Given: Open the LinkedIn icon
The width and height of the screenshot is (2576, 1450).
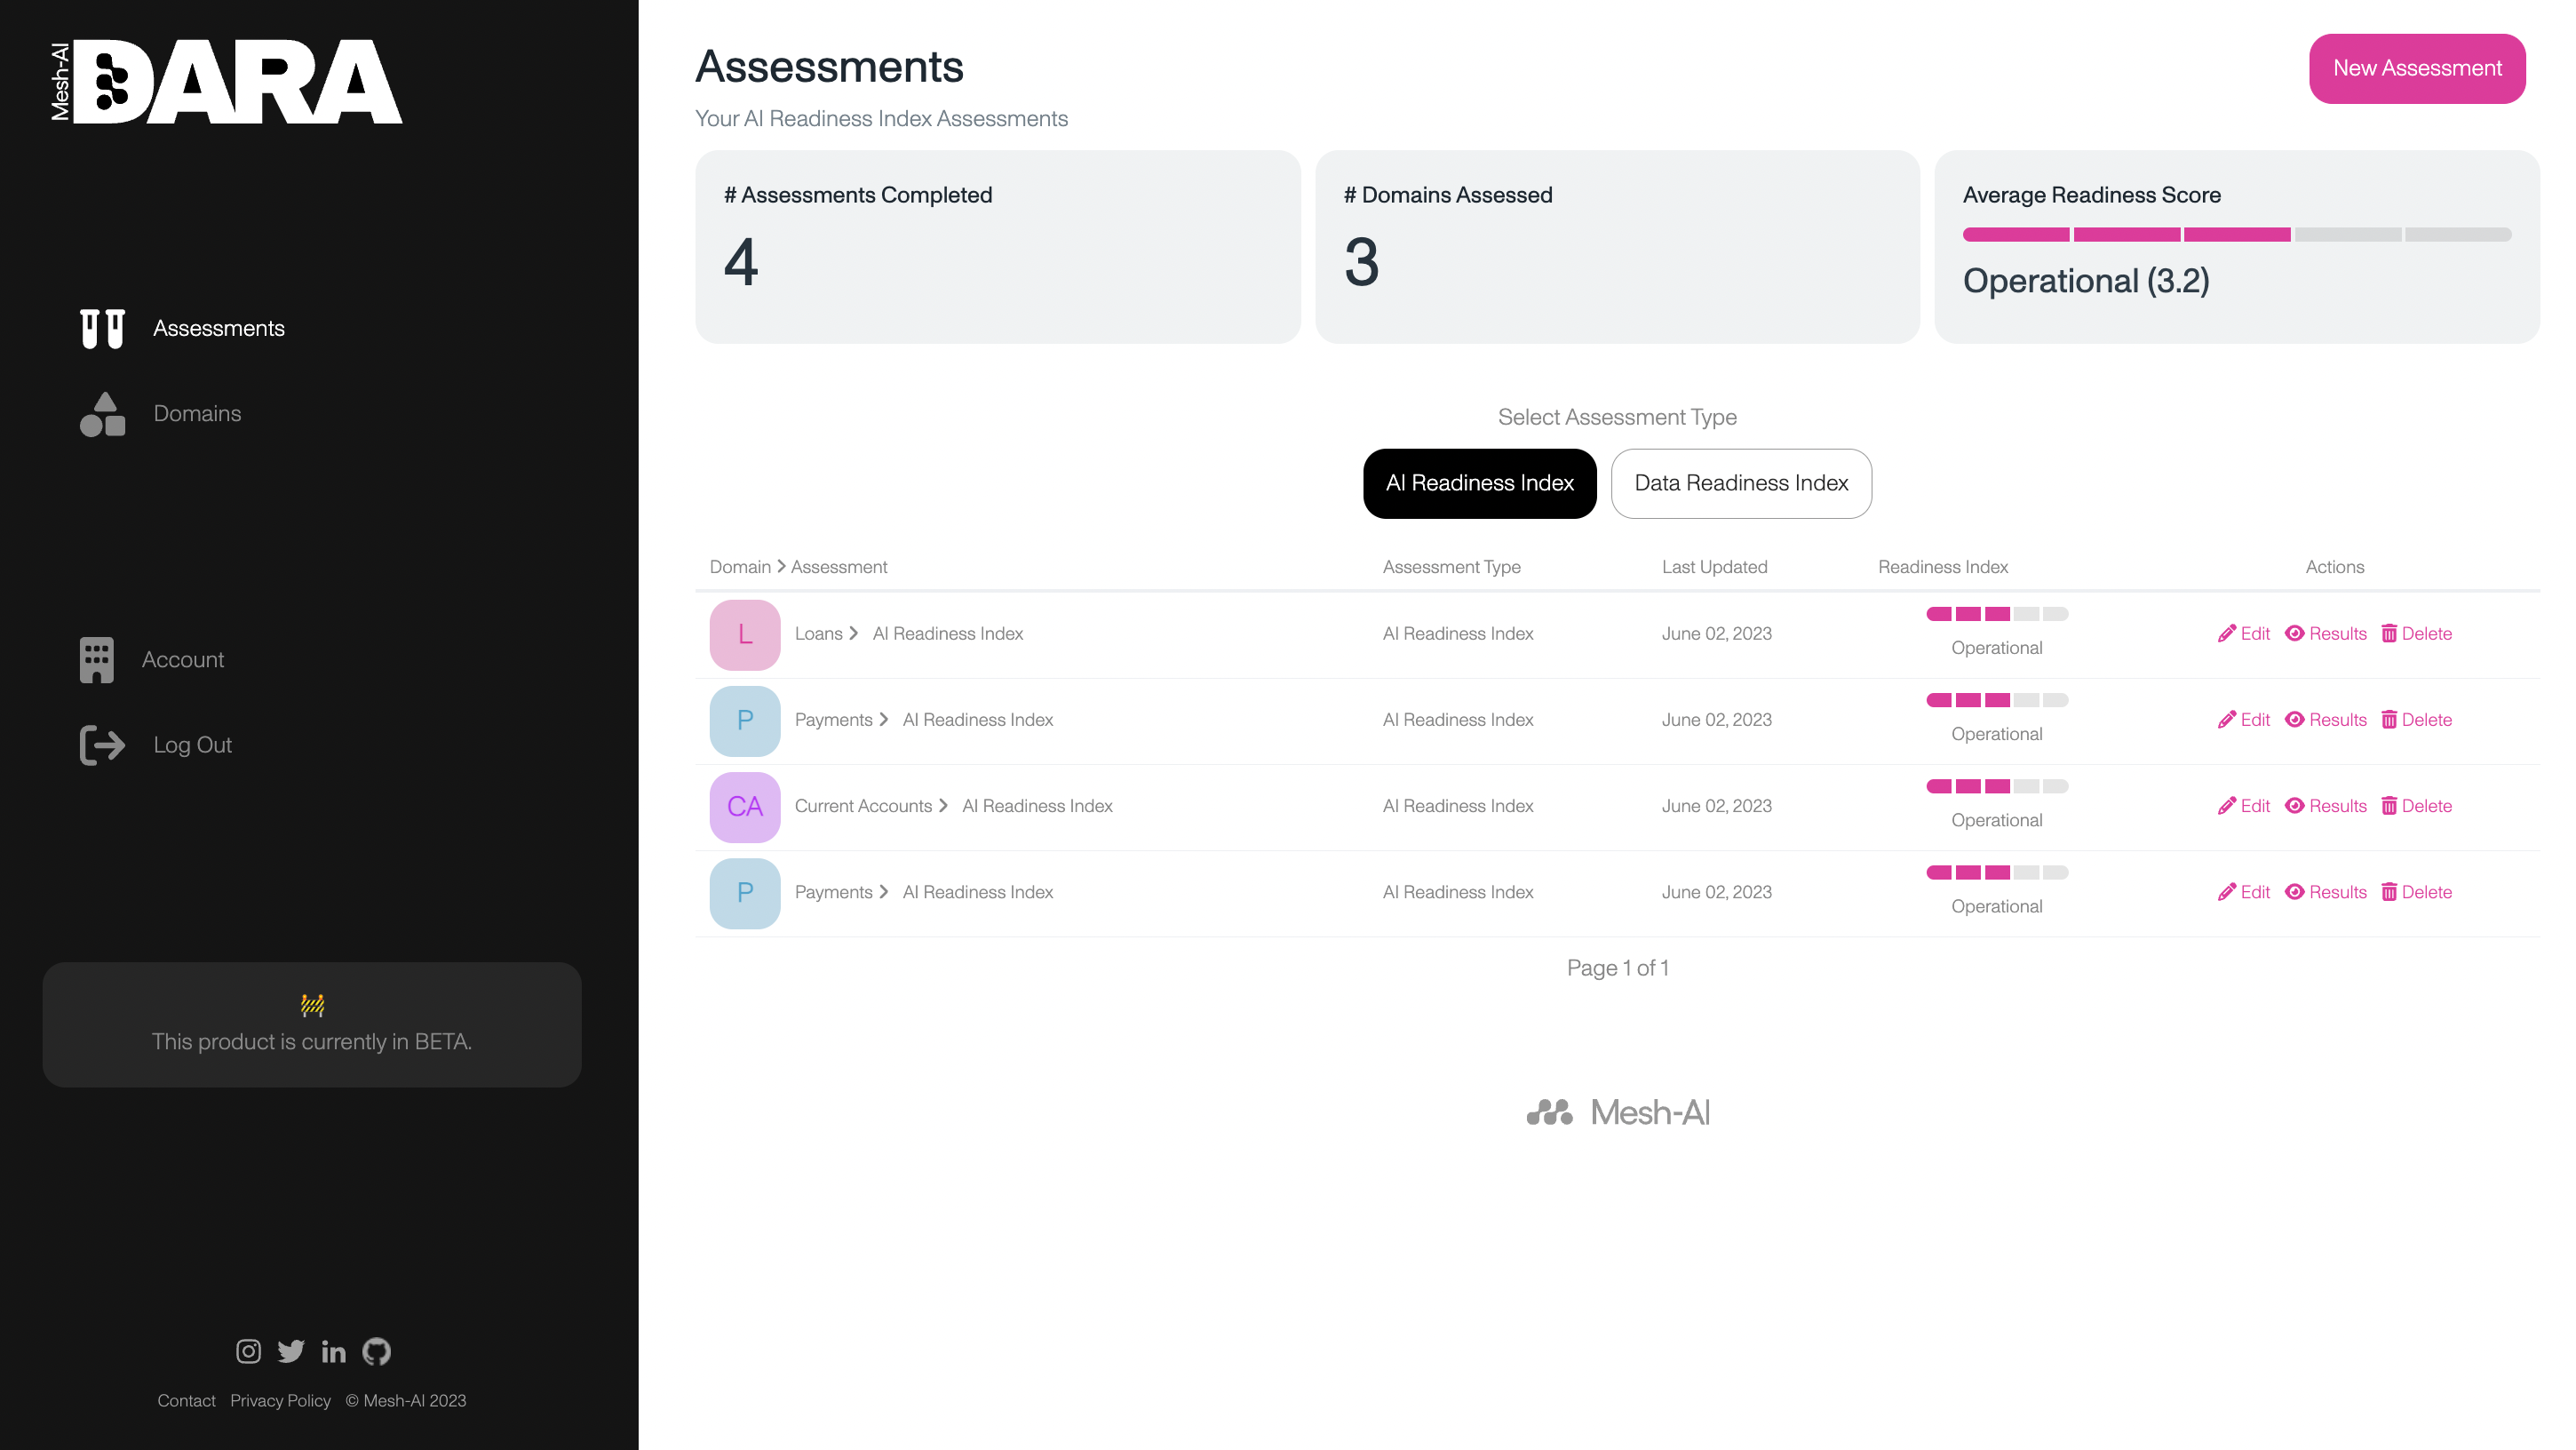Looking at the screenshot, I should tap(333, 1352).
